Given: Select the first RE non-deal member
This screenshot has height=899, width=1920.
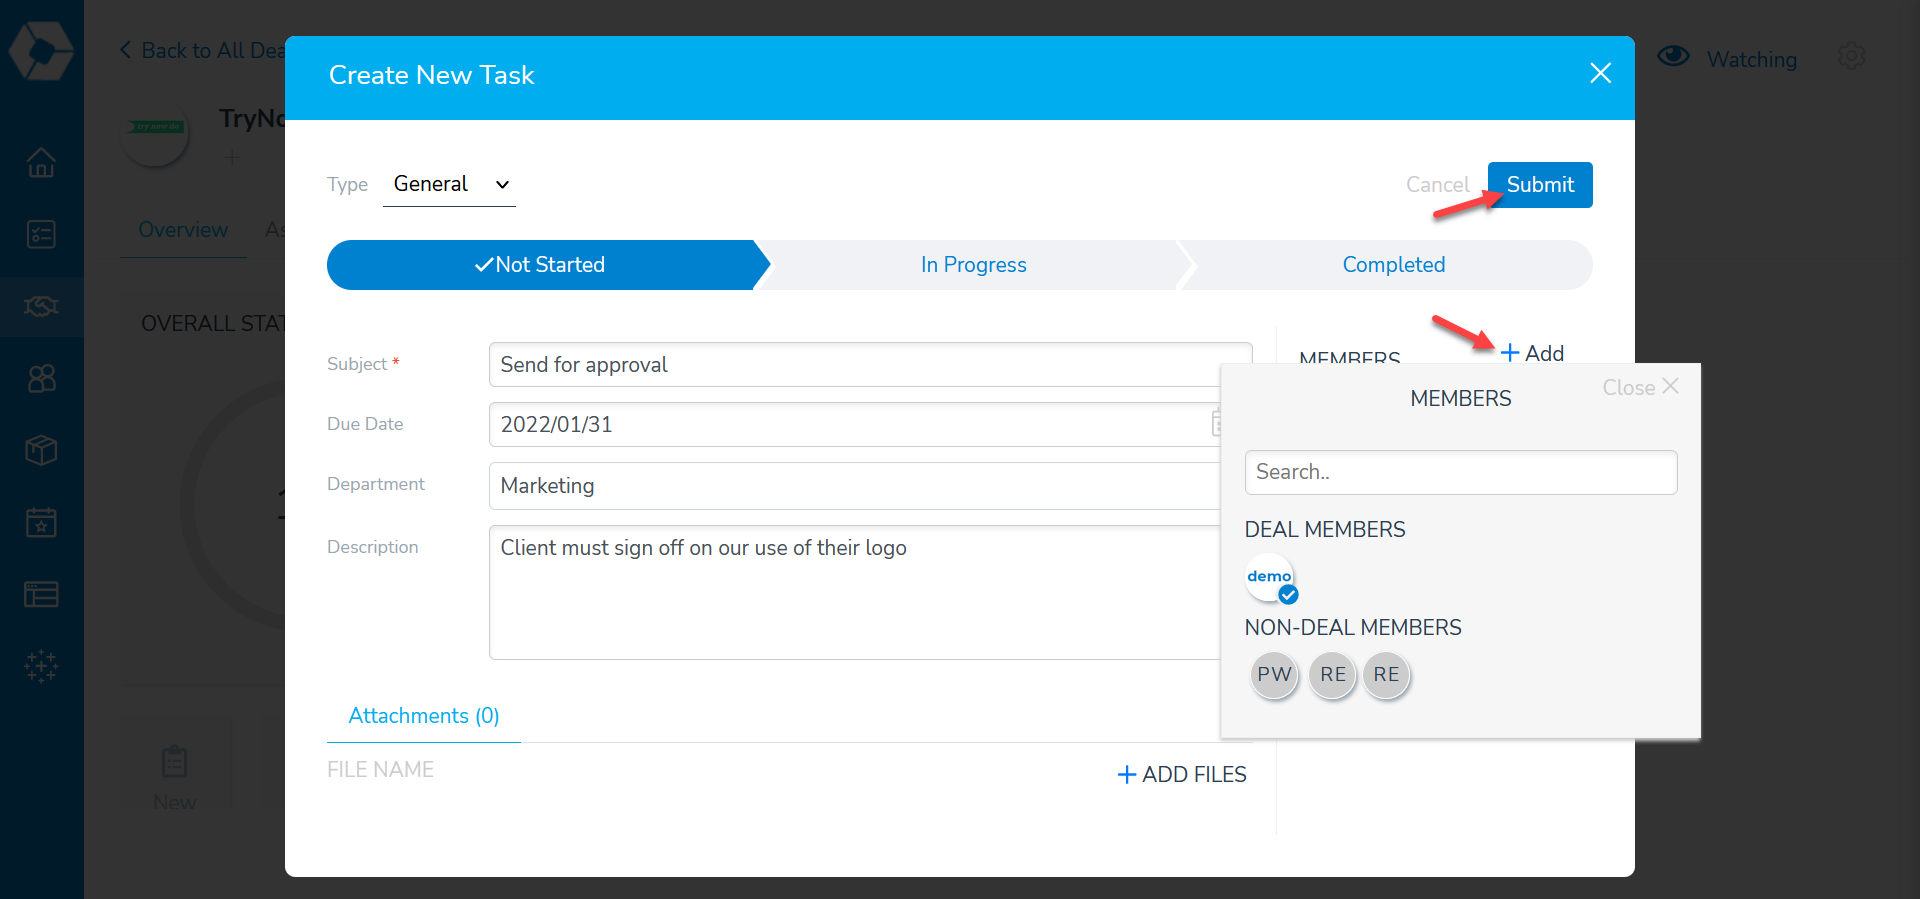Looking at the screenshot, I should click(1332, 675).
